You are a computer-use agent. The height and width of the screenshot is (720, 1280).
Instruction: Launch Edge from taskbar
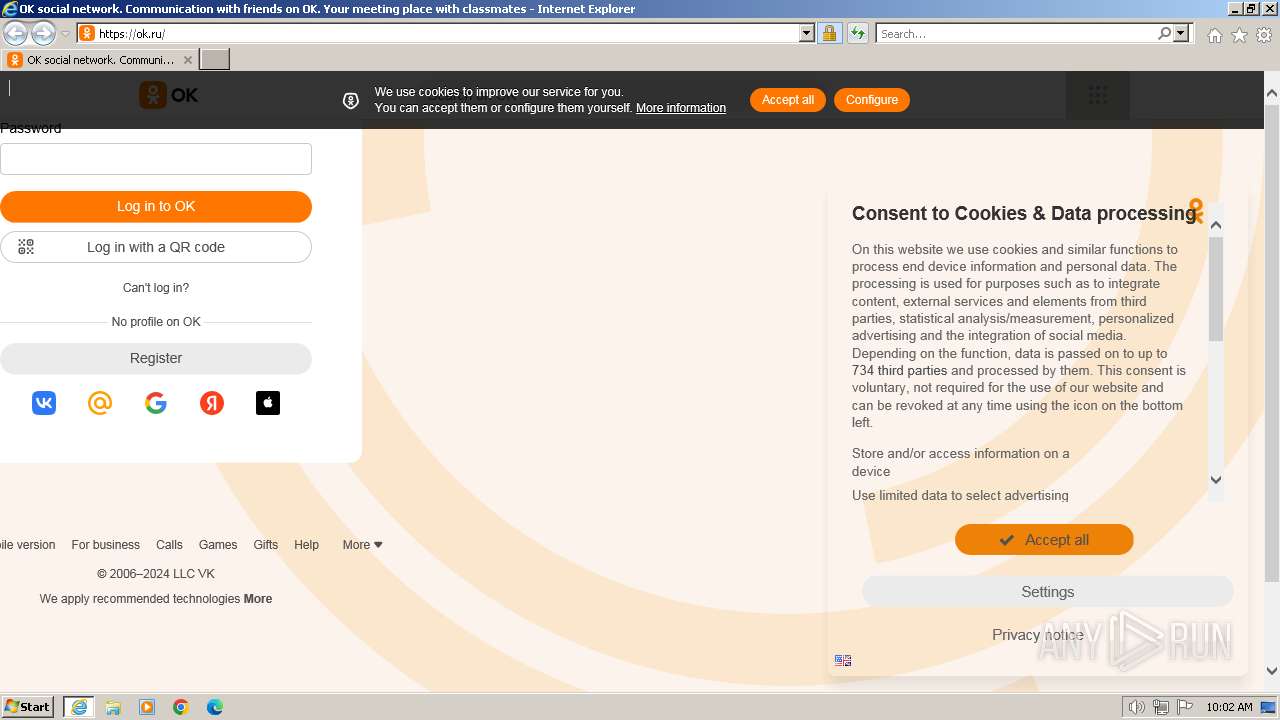[215, 707]
